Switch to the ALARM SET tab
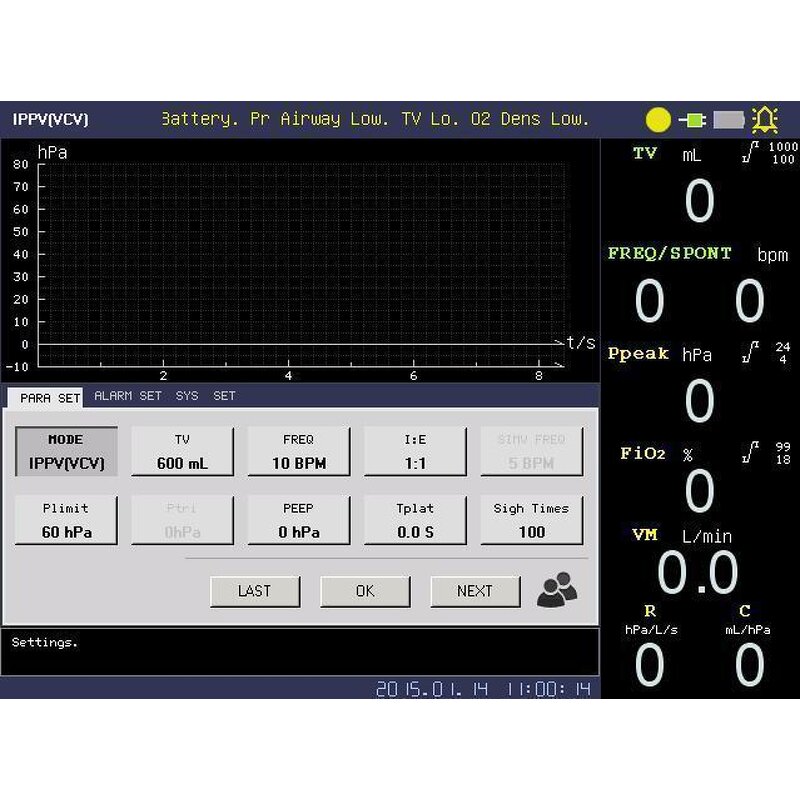 coord(128,396)
